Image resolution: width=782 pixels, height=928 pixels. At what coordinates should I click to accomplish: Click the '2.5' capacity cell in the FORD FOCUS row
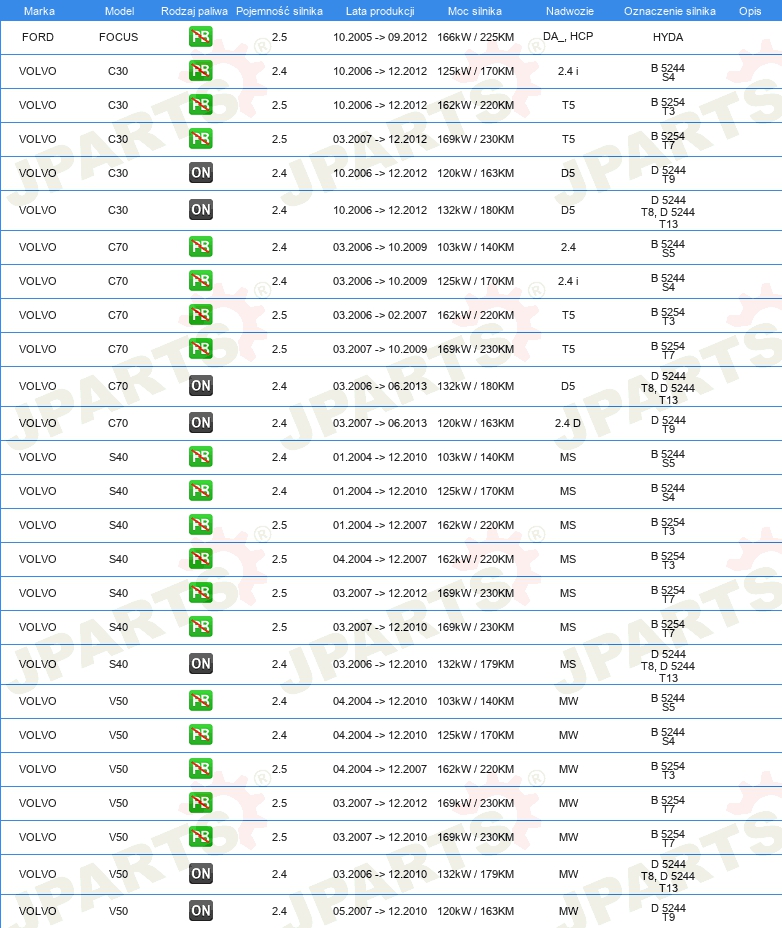(x=279, y=37)
